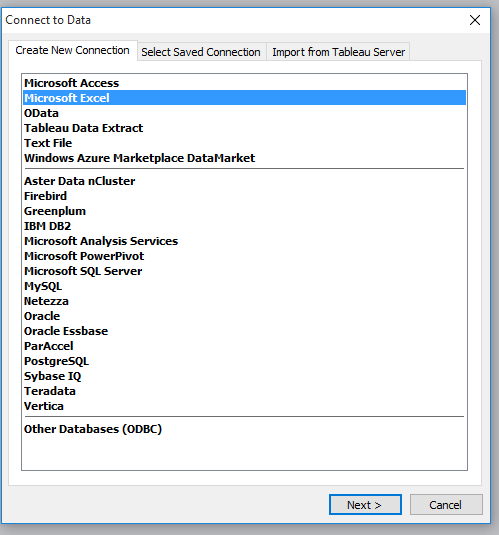Select the OData connection type
The image size is (499, 535).
244,113
